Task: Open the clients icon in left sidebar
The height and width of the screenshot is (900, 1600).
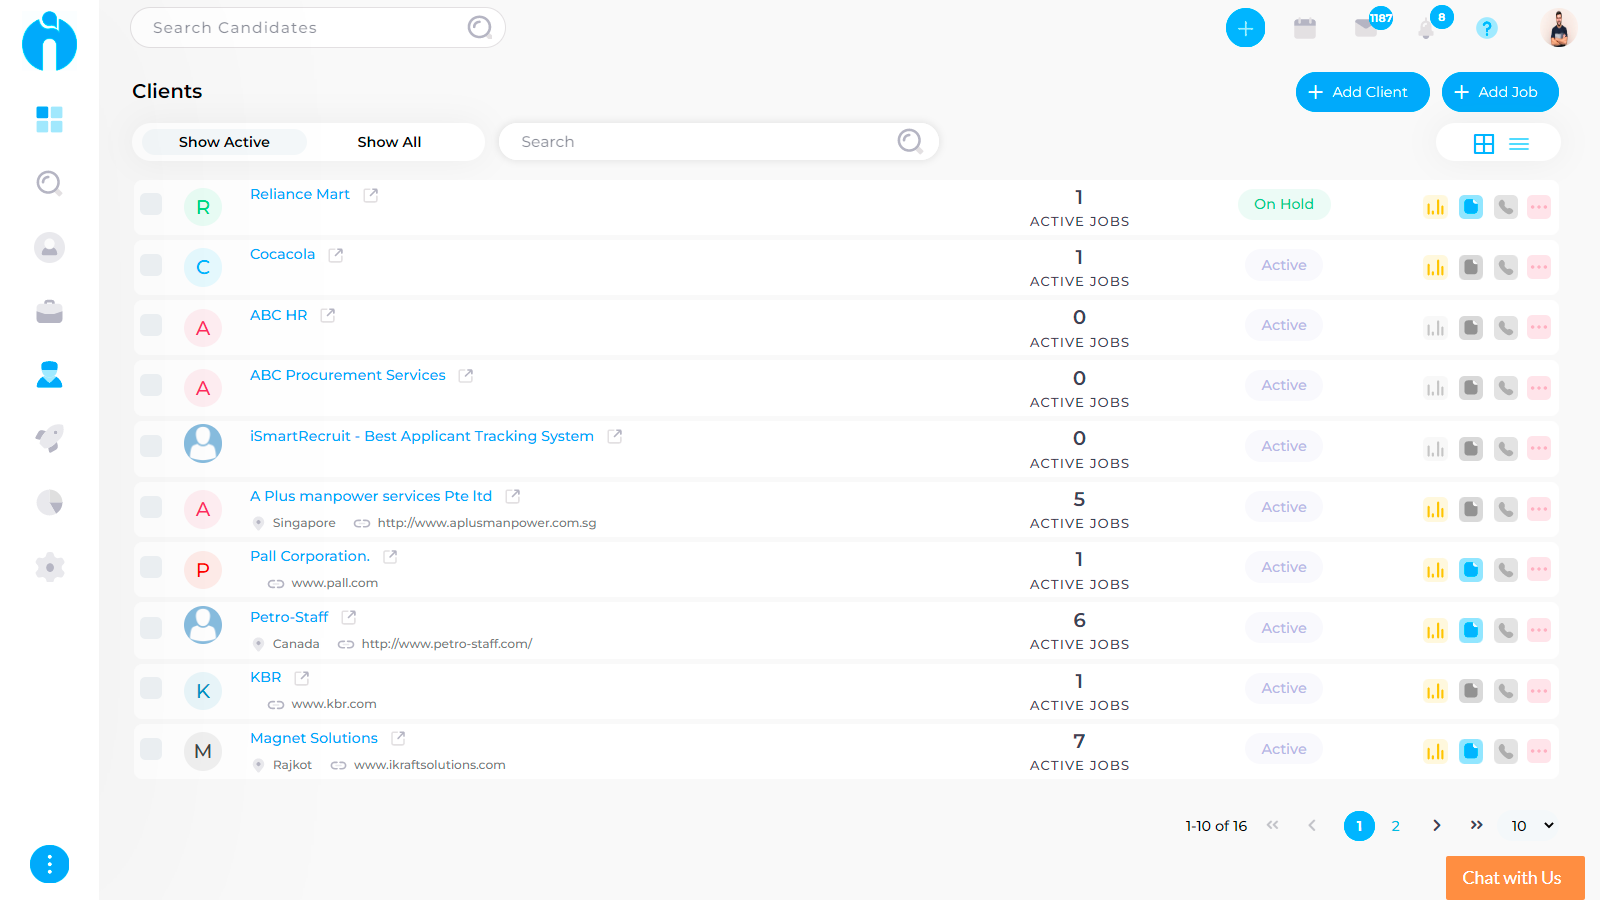Action: (x=49, y=375)
